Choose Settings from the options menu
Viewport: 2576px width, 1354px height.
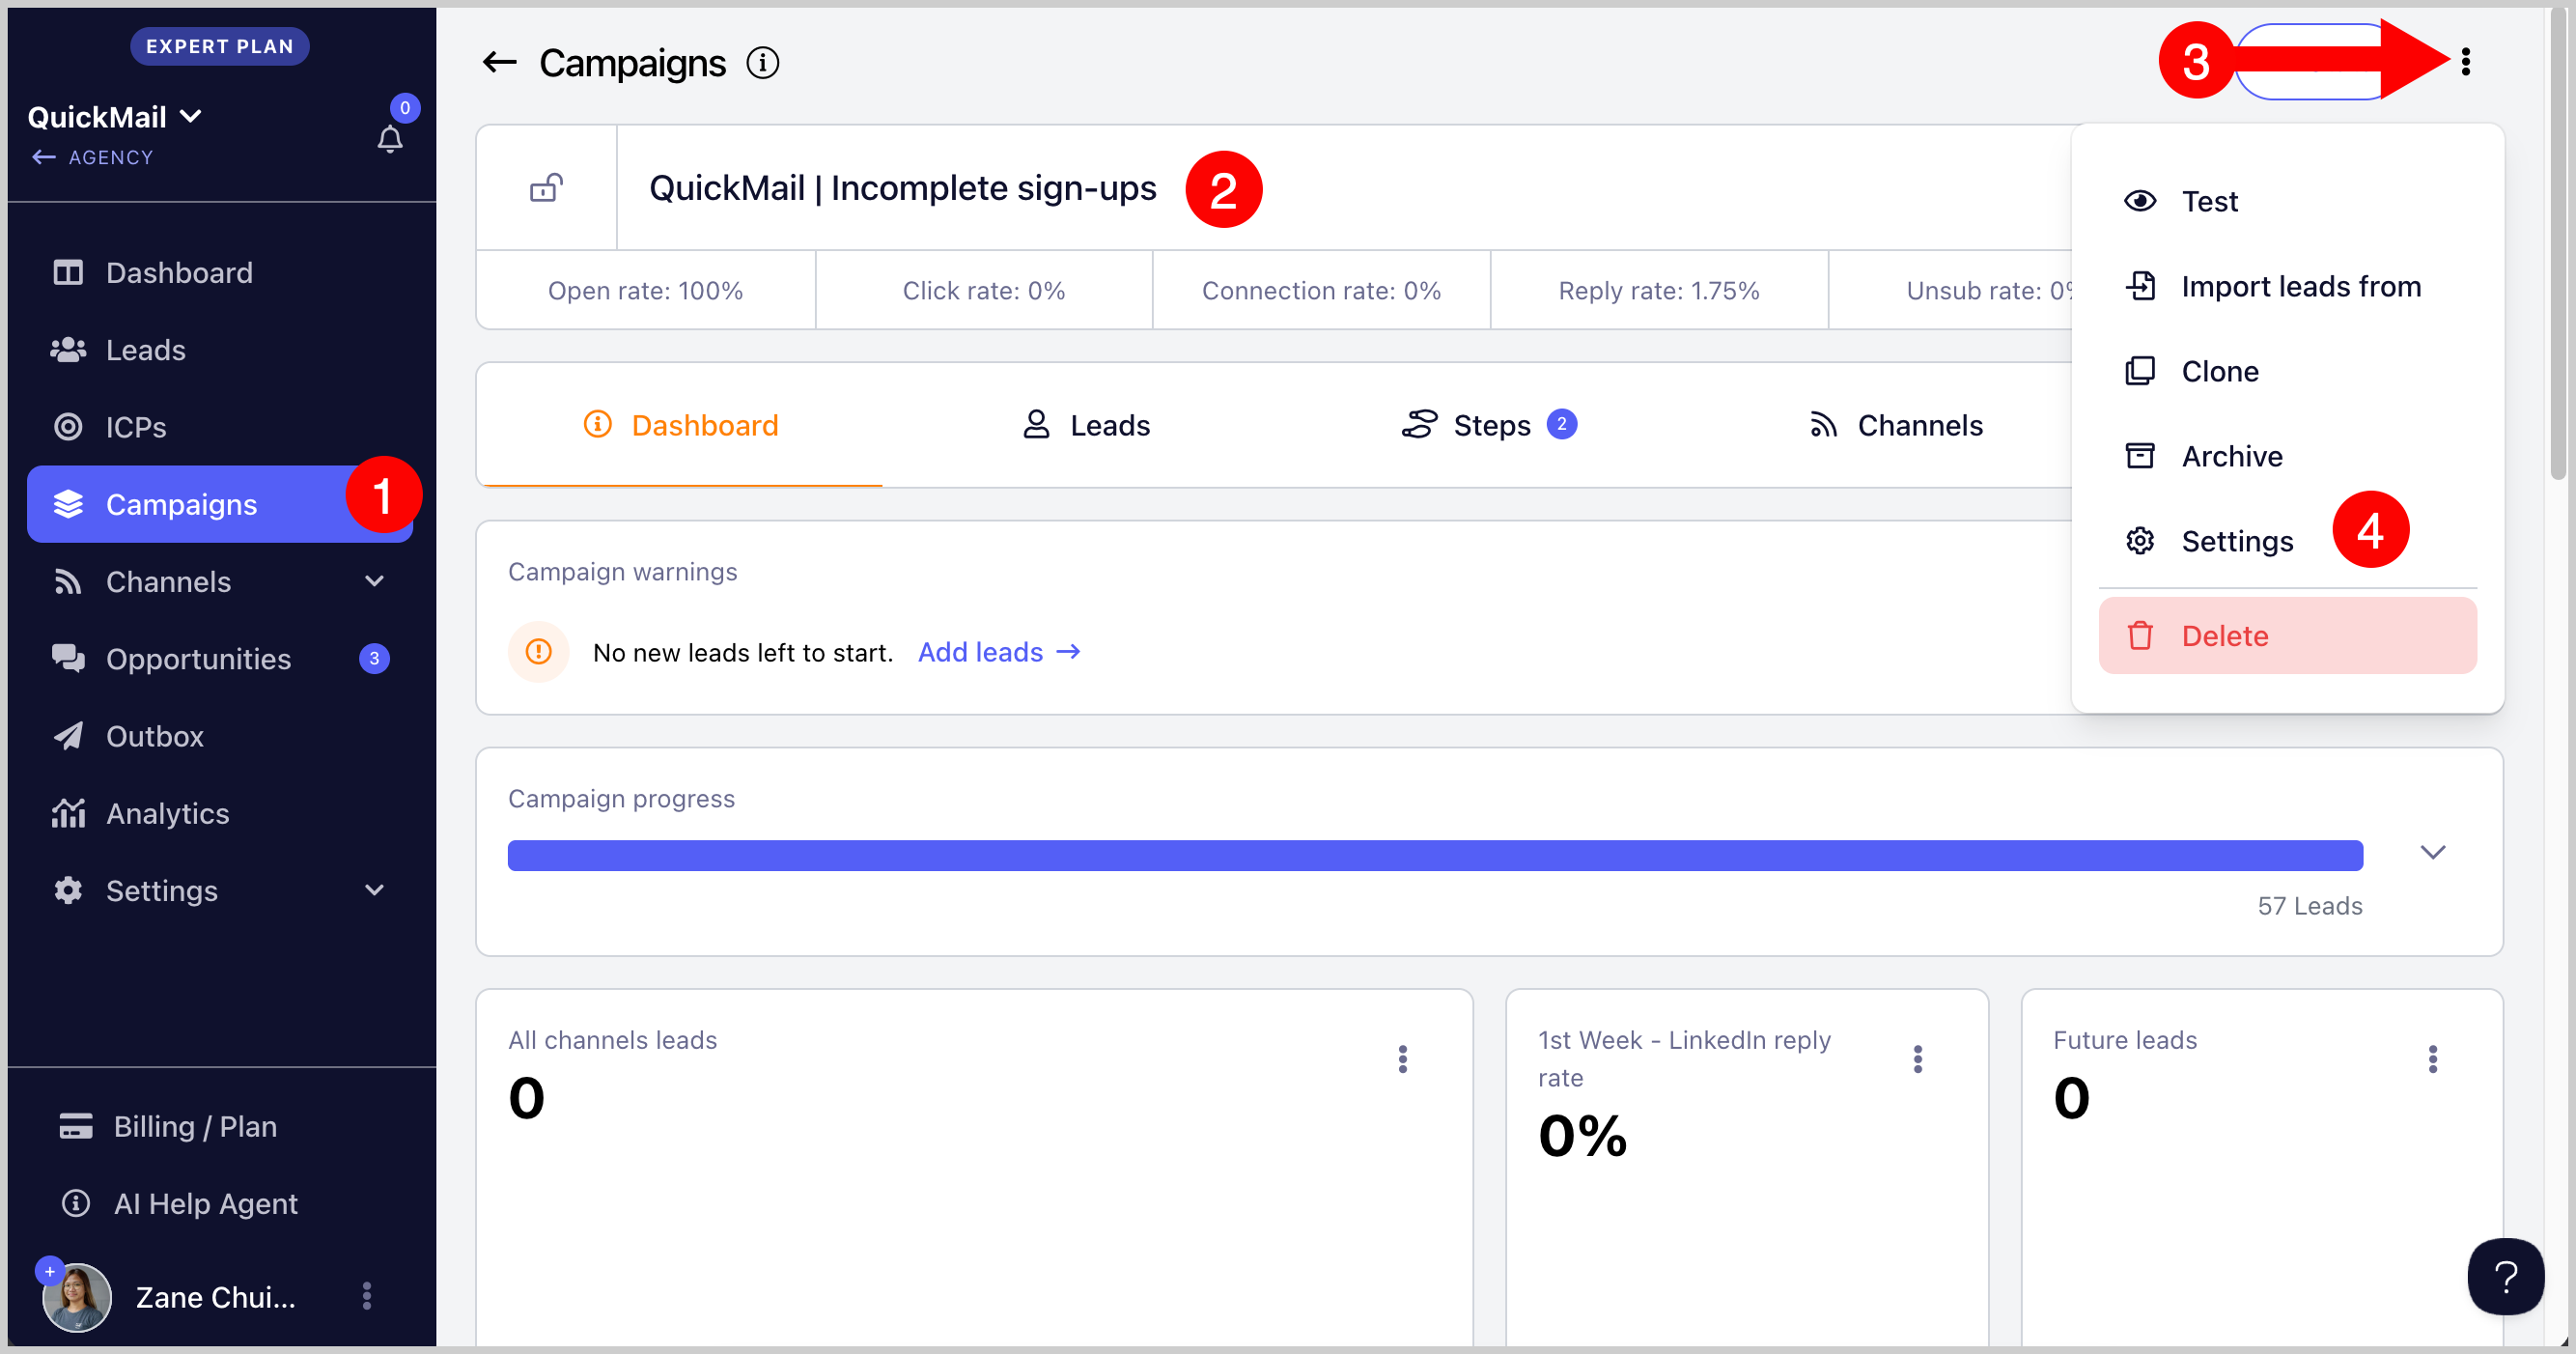point(2287,541)
